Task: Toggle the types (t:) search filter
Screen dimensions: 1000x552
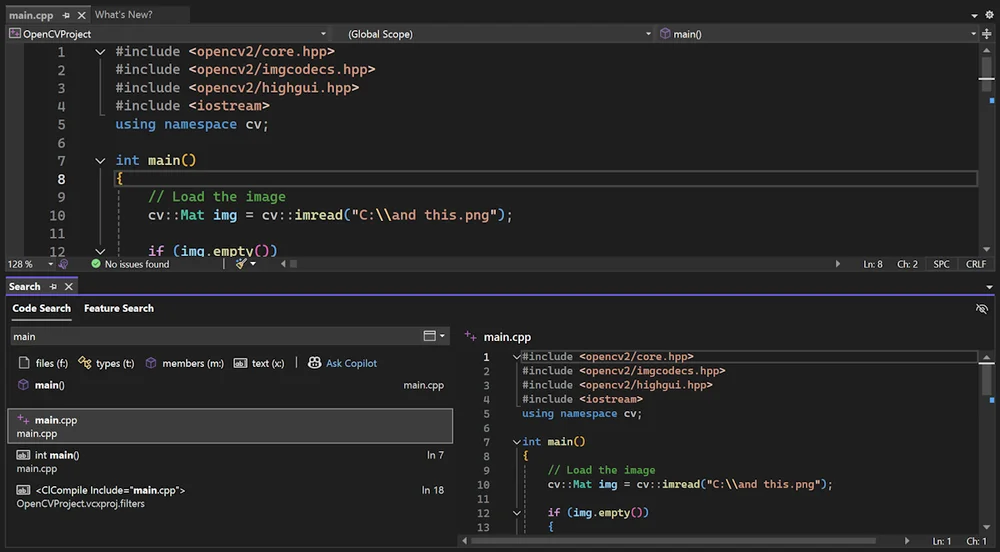Action: (107, 363)
